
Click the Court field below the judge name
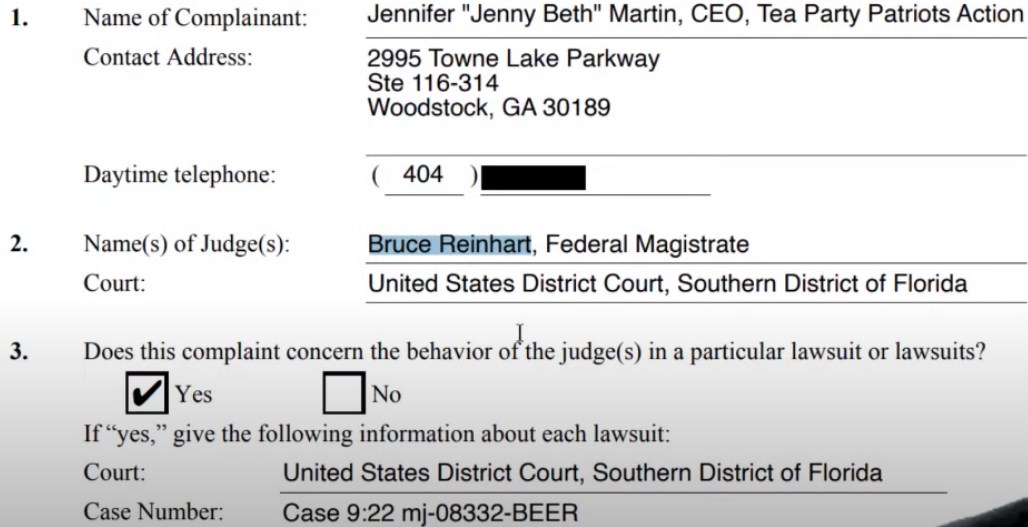coord(667,284)
